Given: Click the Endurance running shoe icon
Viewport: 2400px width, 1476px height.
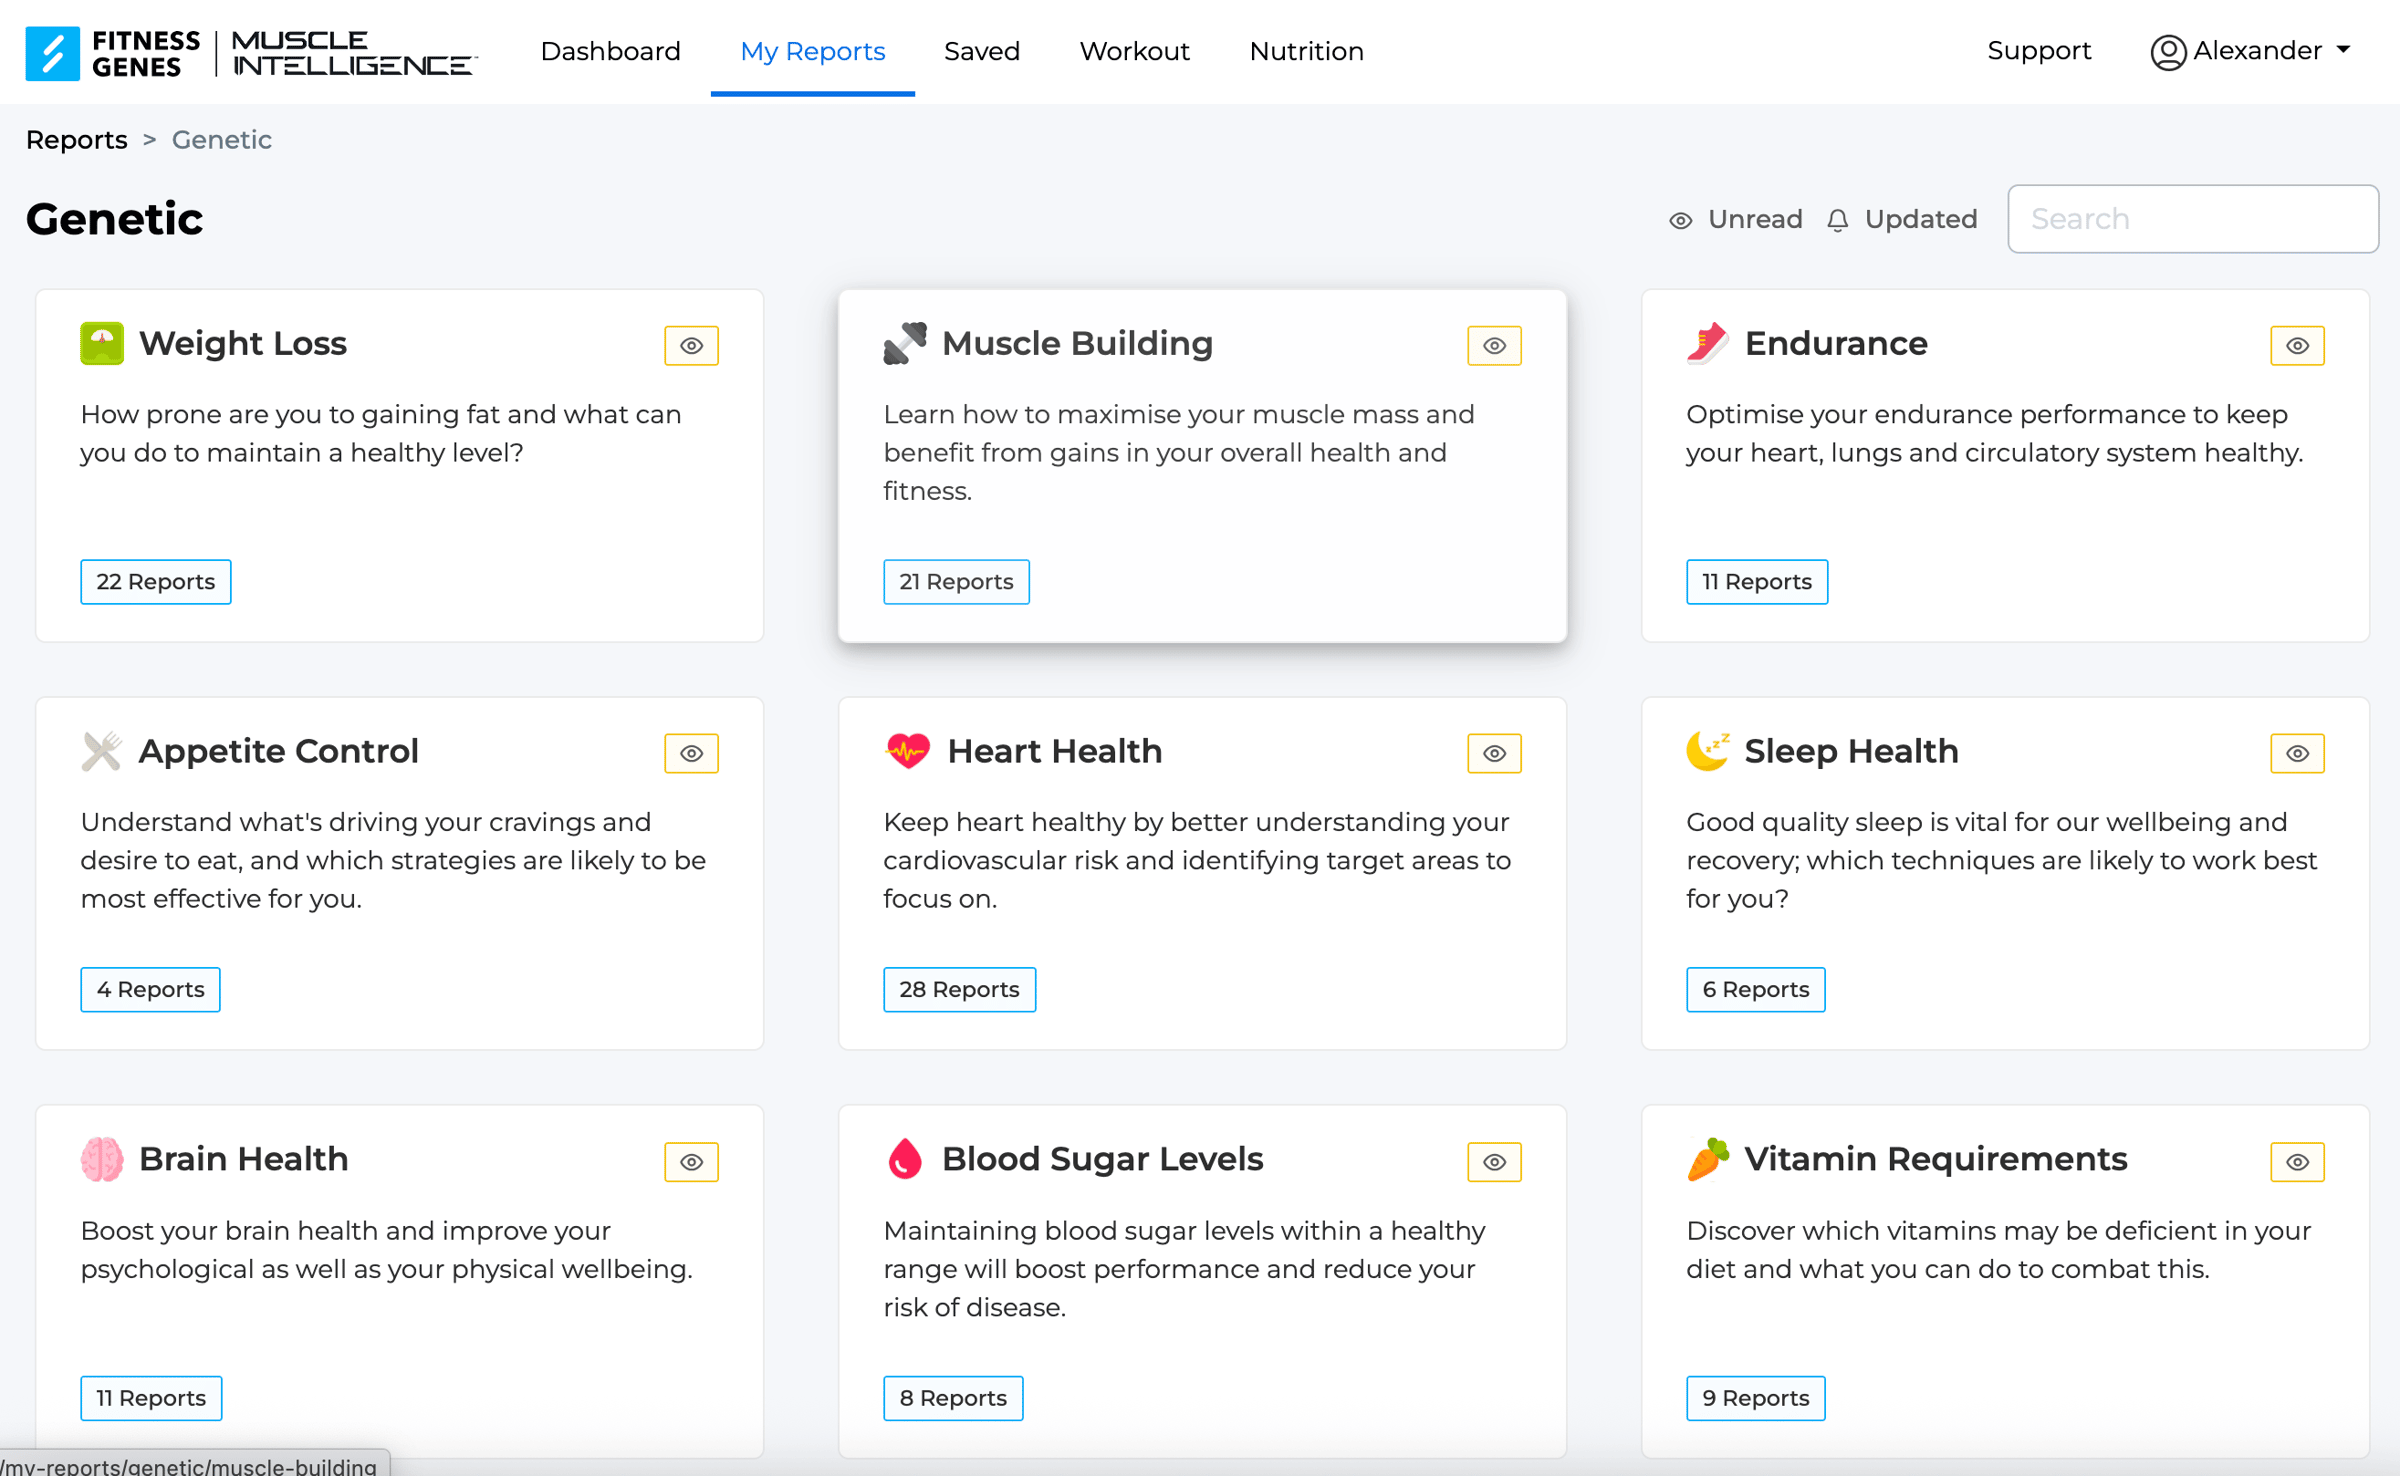Looking at the screenshot, I should pyautogui.click(x=1707, y=344).
